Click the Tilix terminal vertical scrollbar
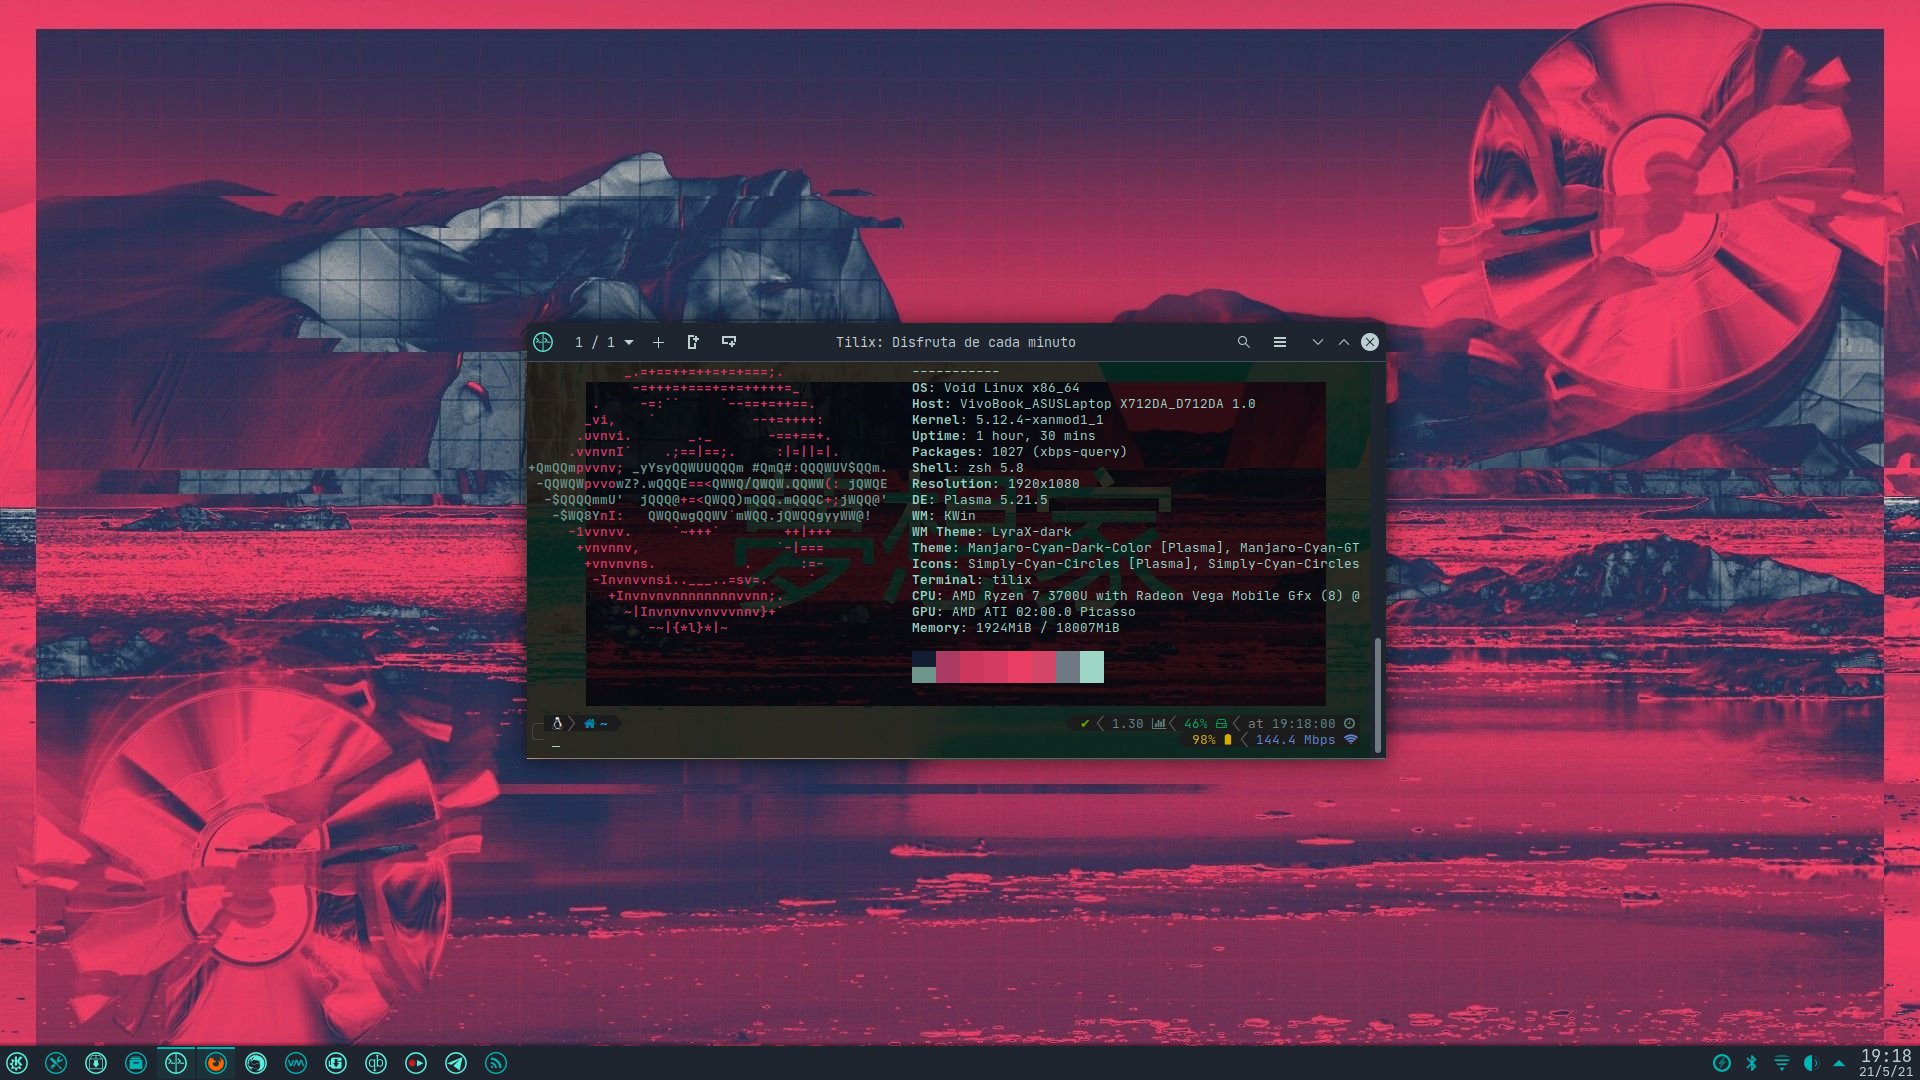 pos(1377,694)
